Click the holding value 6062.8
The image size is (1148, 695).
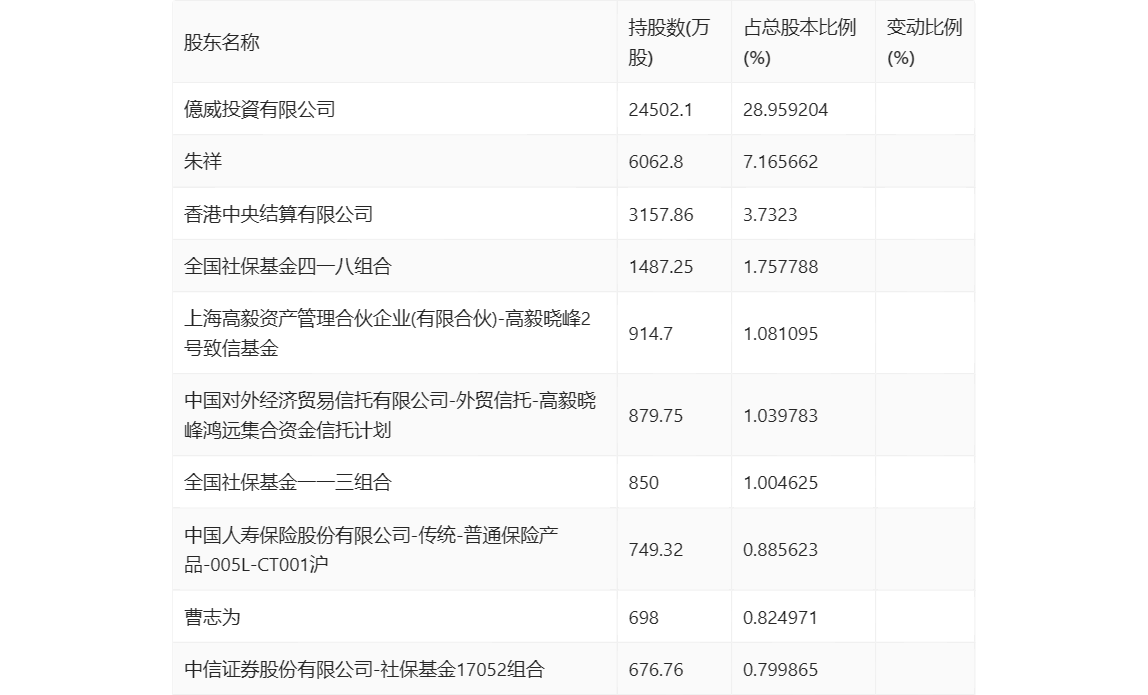click(x=656, y=162)
